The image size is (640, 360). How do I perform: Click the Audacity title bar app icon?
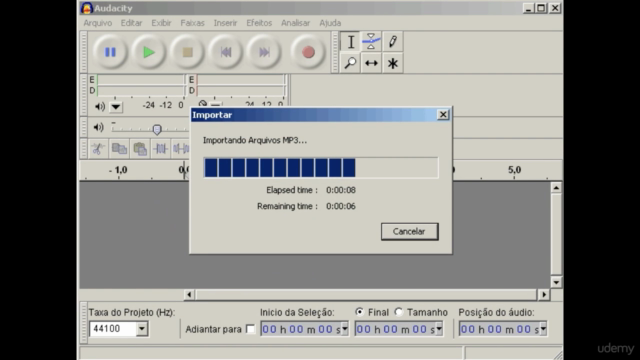pos(86,8)
